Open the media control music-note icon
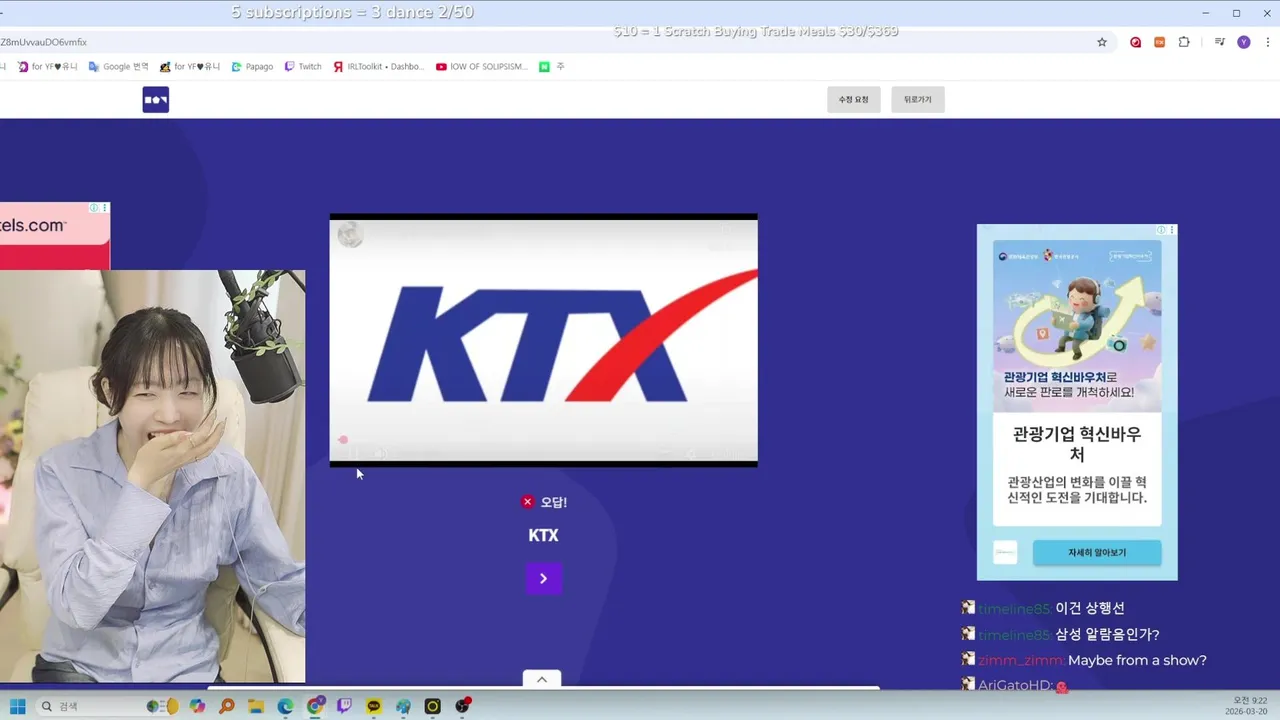This screenshot has height=720, width=1280. click(x=1220, y=42)
